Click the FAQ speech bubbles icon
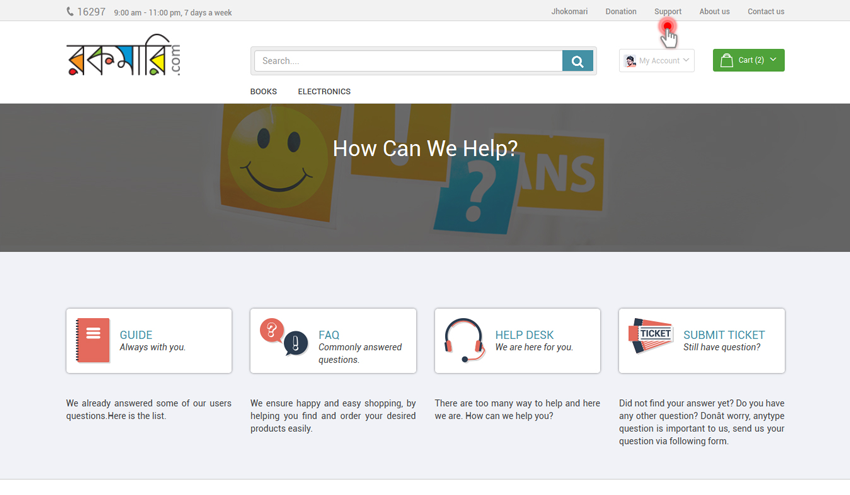Image resolution: width=850 pixels, height=495 pixels. pyautogui.click(x=284, y=338)
